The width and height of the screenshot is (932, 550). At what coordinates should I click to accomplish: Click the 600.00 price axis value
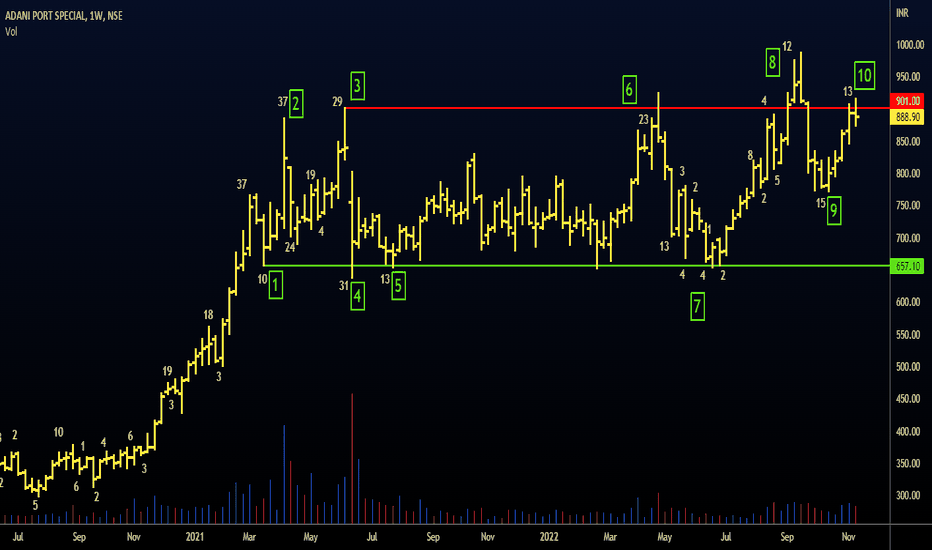(x=910, y=302)
